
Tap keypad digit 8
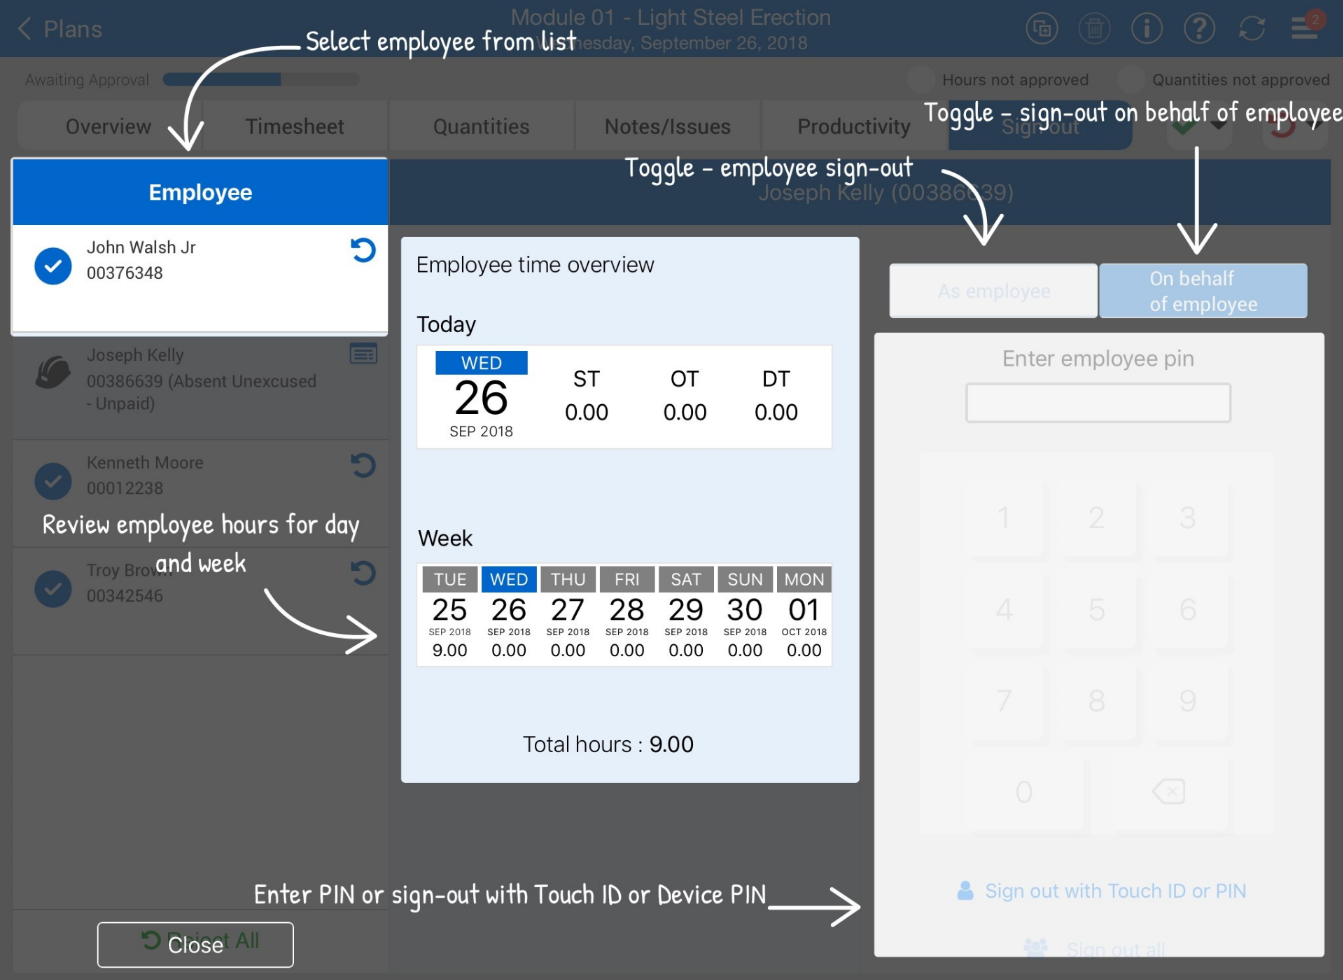tap(1096, 701)
